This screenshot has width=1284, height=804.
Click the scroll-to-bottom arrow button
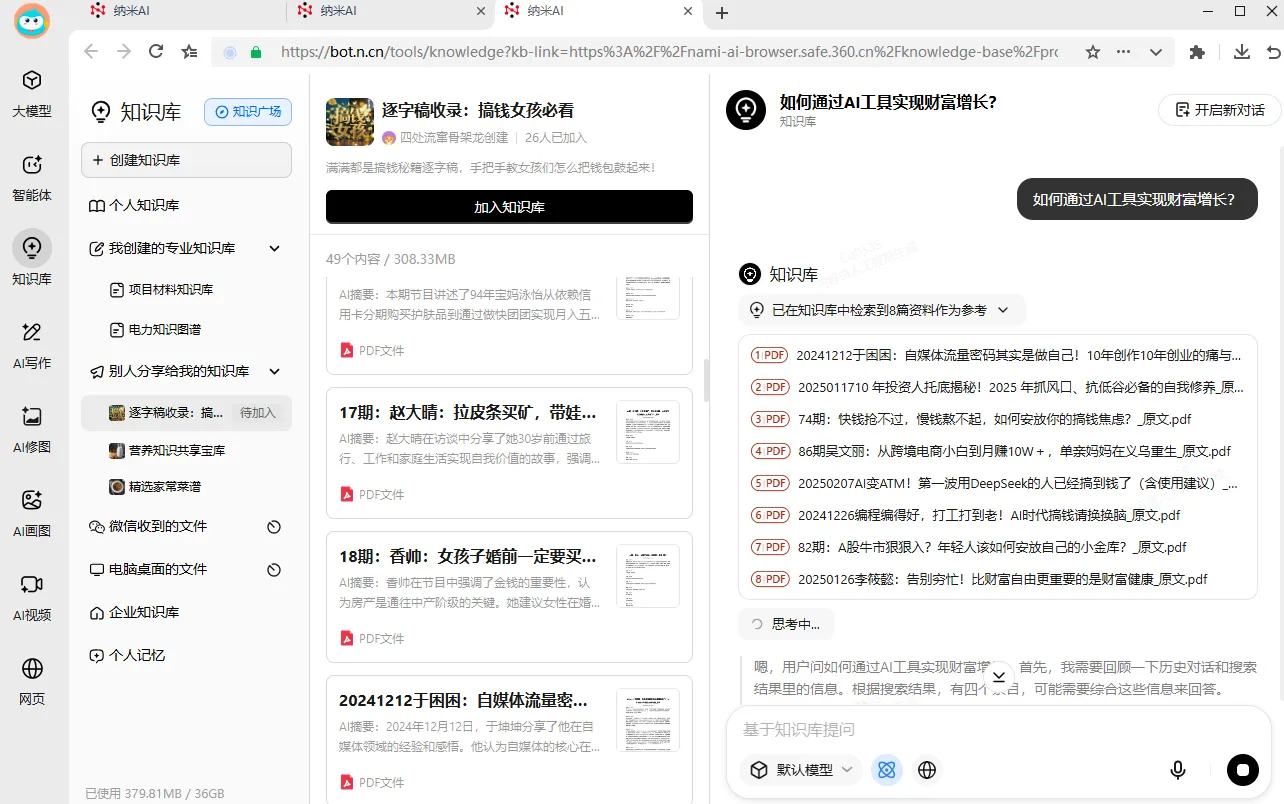point(998,677)
